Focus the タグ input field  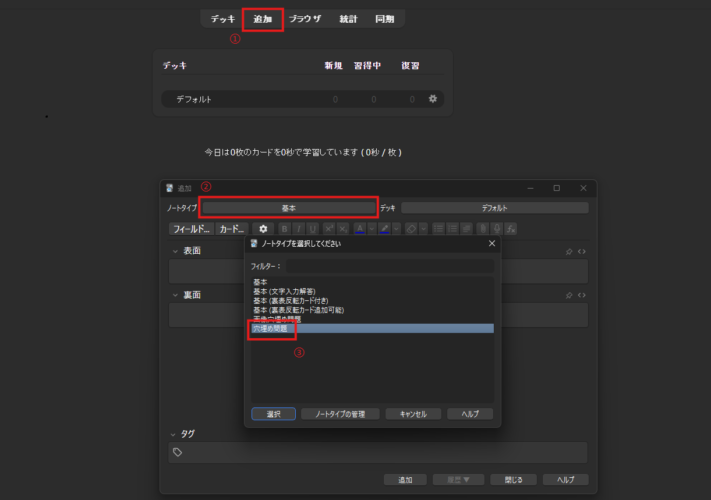[x=378, y=452]
